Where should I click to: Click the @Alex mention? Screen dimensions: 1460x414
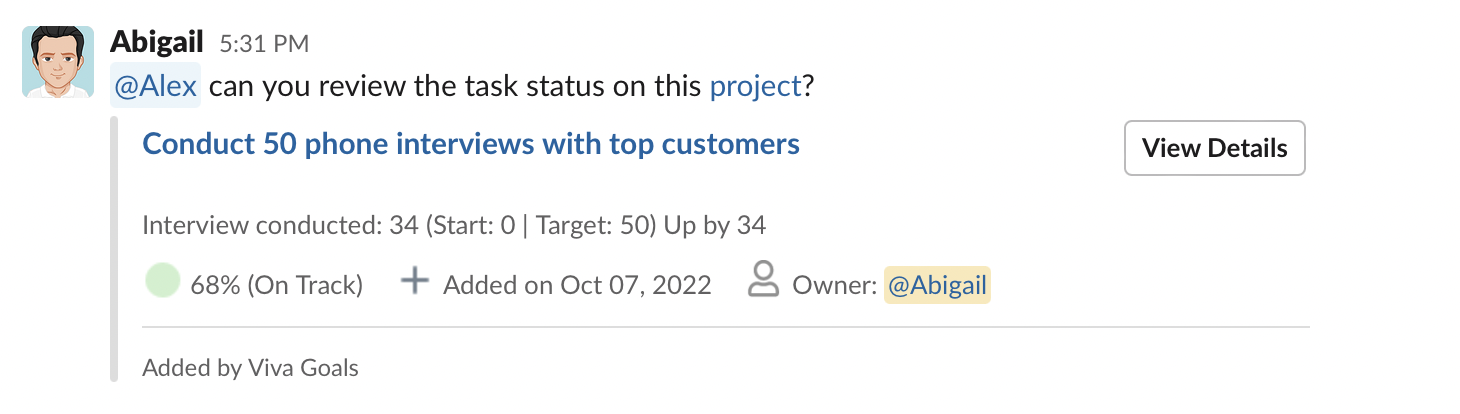(155, 87)
